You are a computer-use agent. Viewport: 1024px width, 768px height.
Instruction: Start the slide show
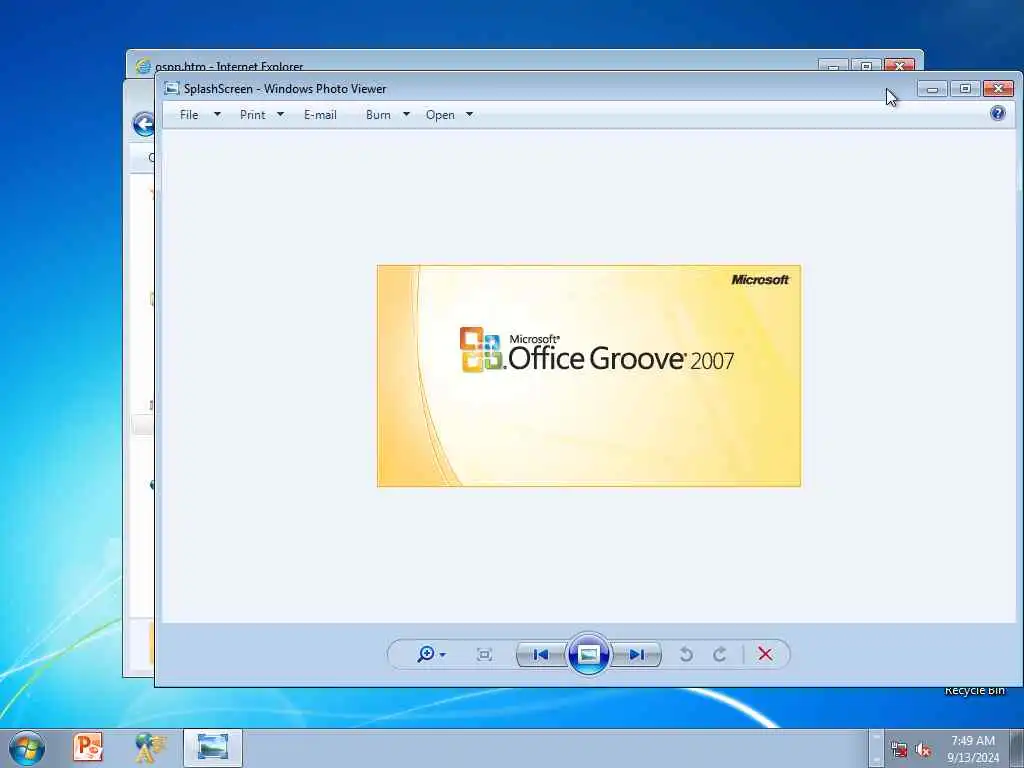pos(588,654)
